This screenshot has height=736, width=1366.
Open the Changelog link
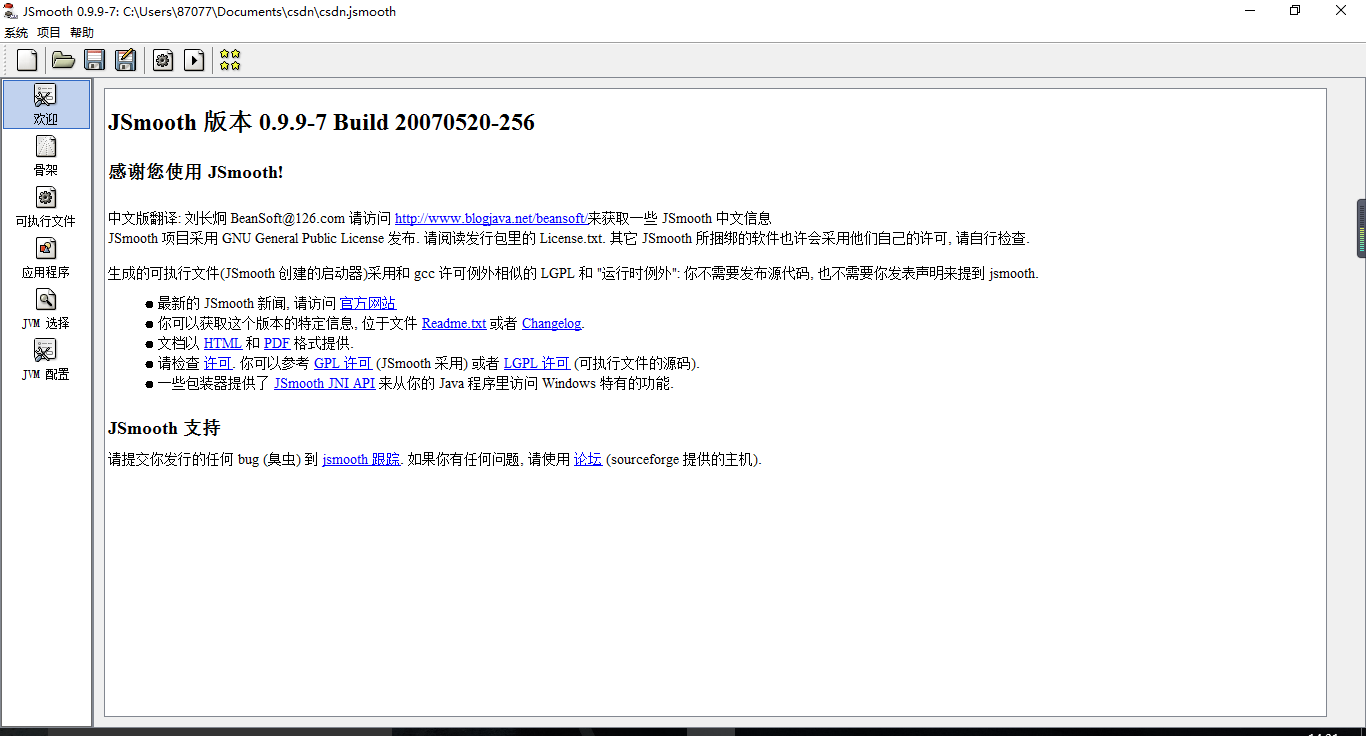pyautogui.click(x=551, y=323)
